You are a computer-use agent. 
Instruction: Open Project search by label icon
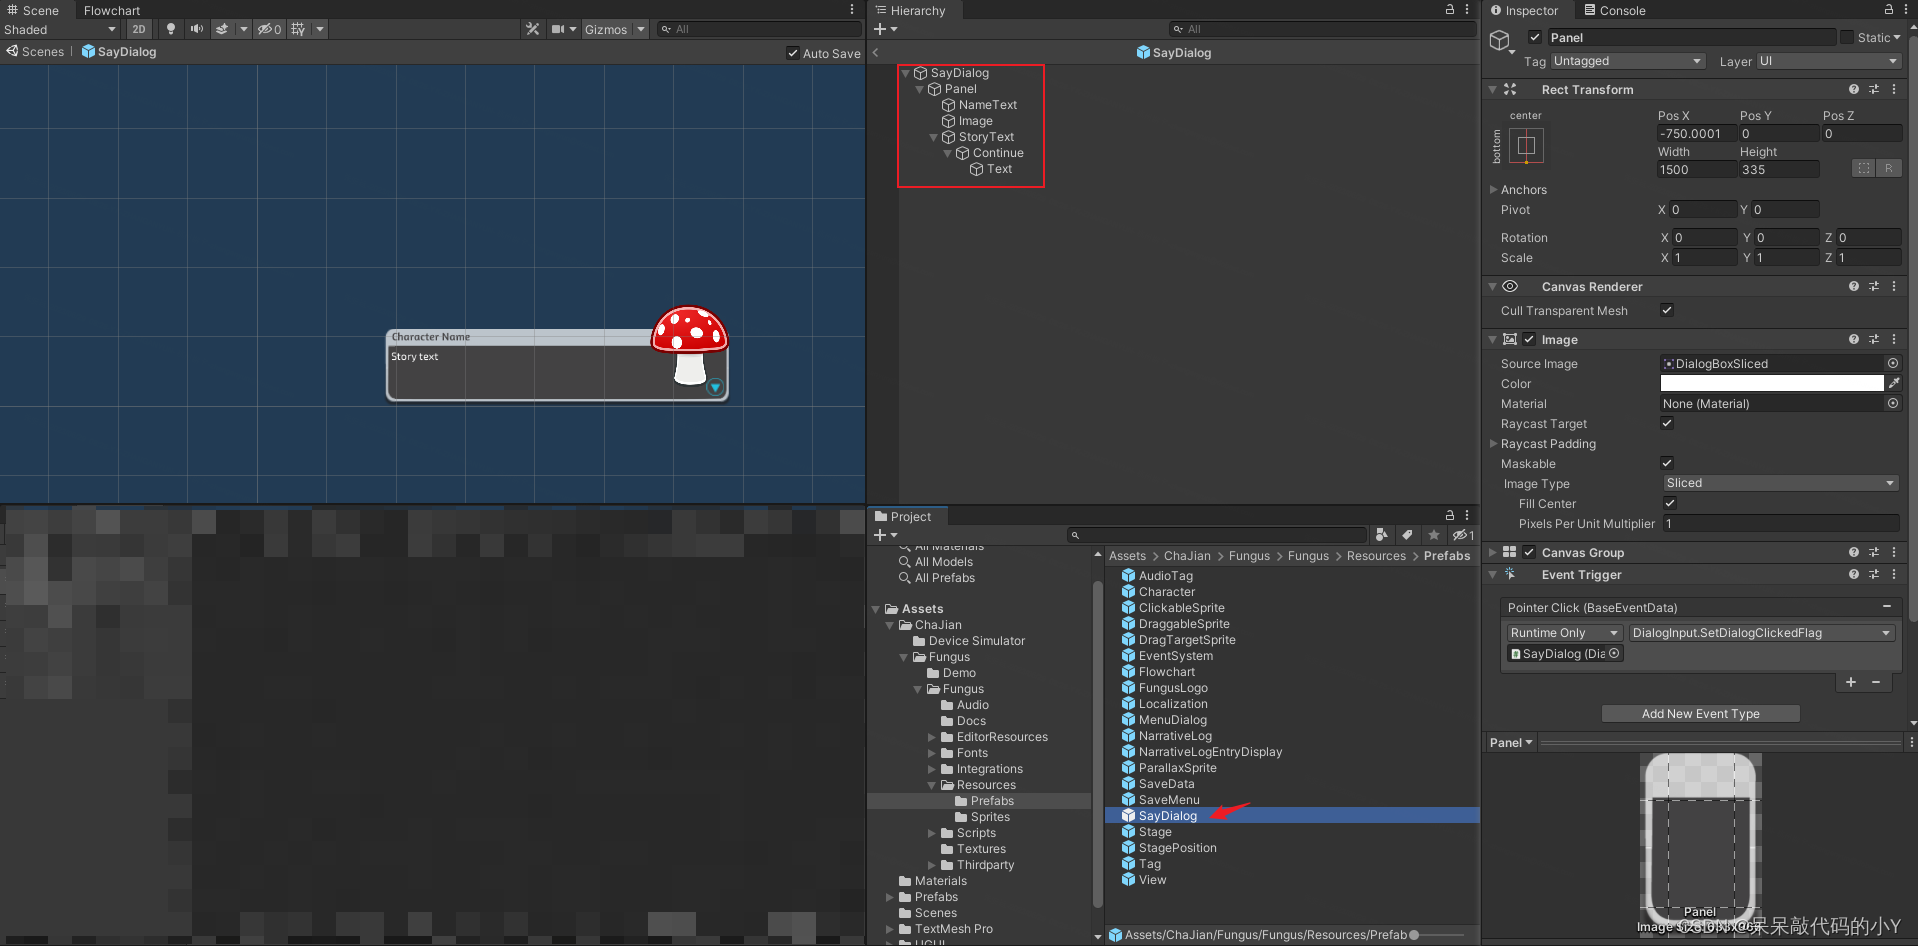1408,535
